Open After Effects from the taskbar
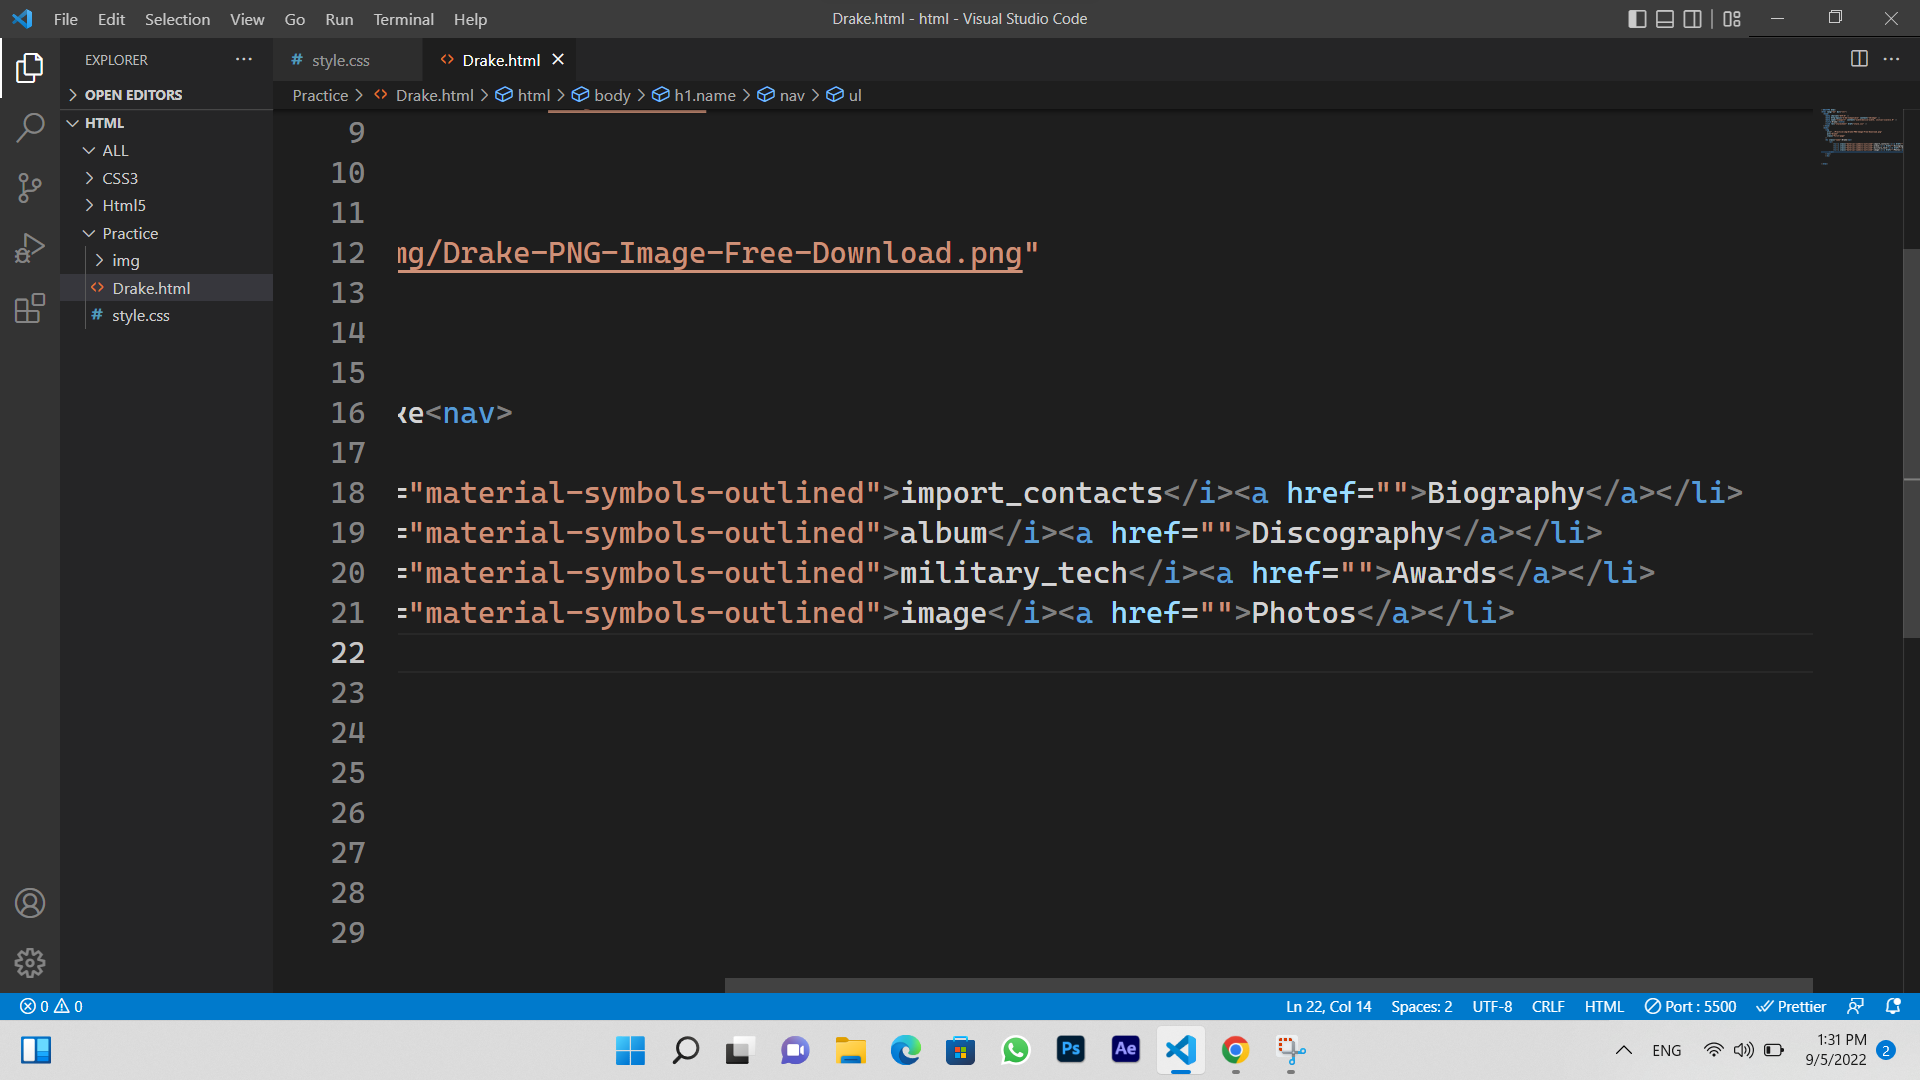The image size is (1920, 1080). [x=1125, y=1050]
